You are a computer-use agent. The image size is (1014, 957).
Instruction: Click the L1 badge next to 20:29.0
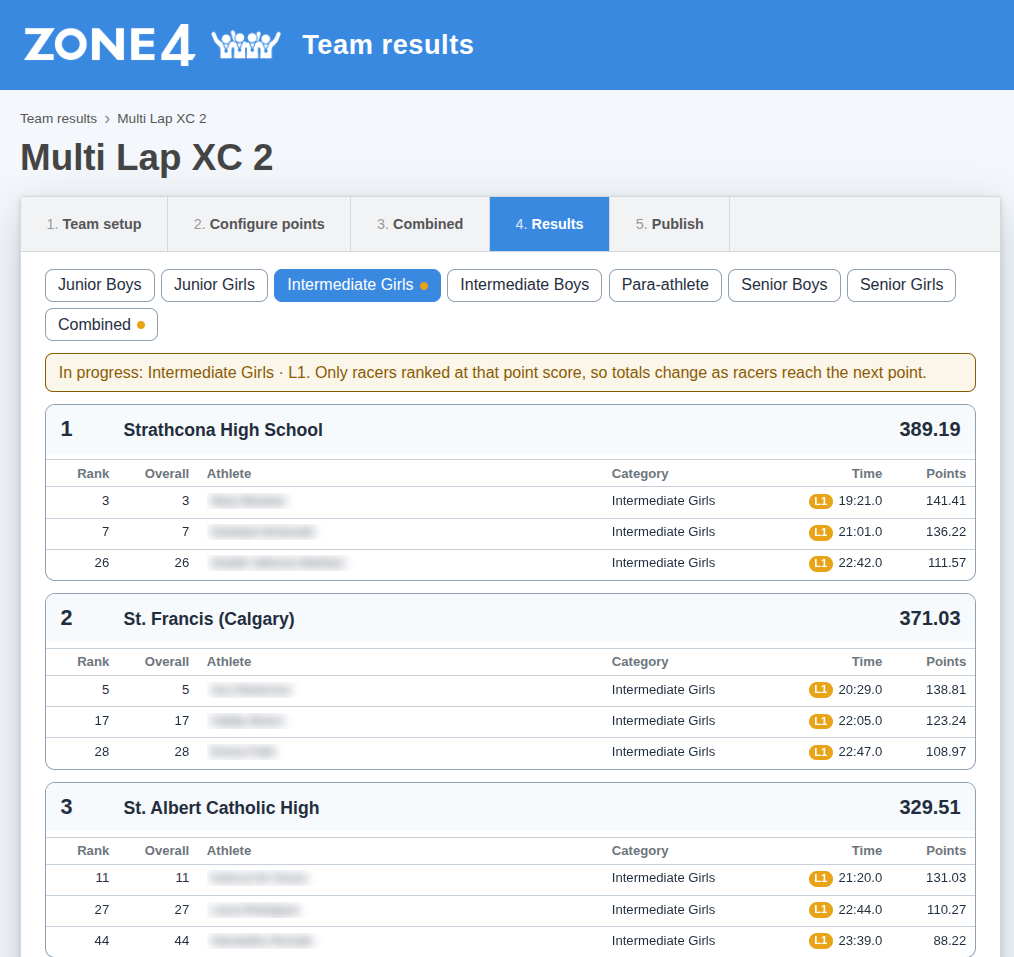coord(821,690)
